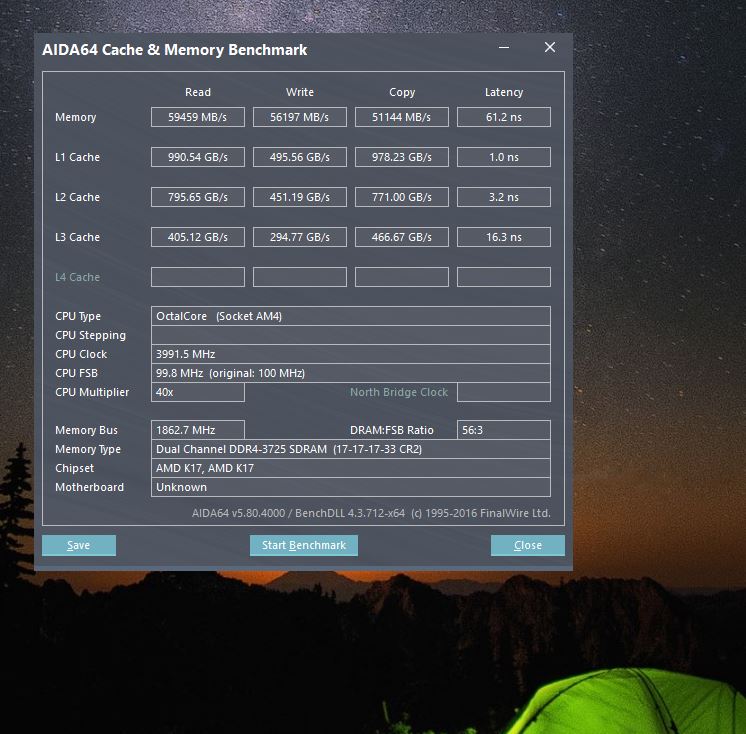
Task: Click L2 Cache Copy value 771.00 GB/s
Action: 402,197
